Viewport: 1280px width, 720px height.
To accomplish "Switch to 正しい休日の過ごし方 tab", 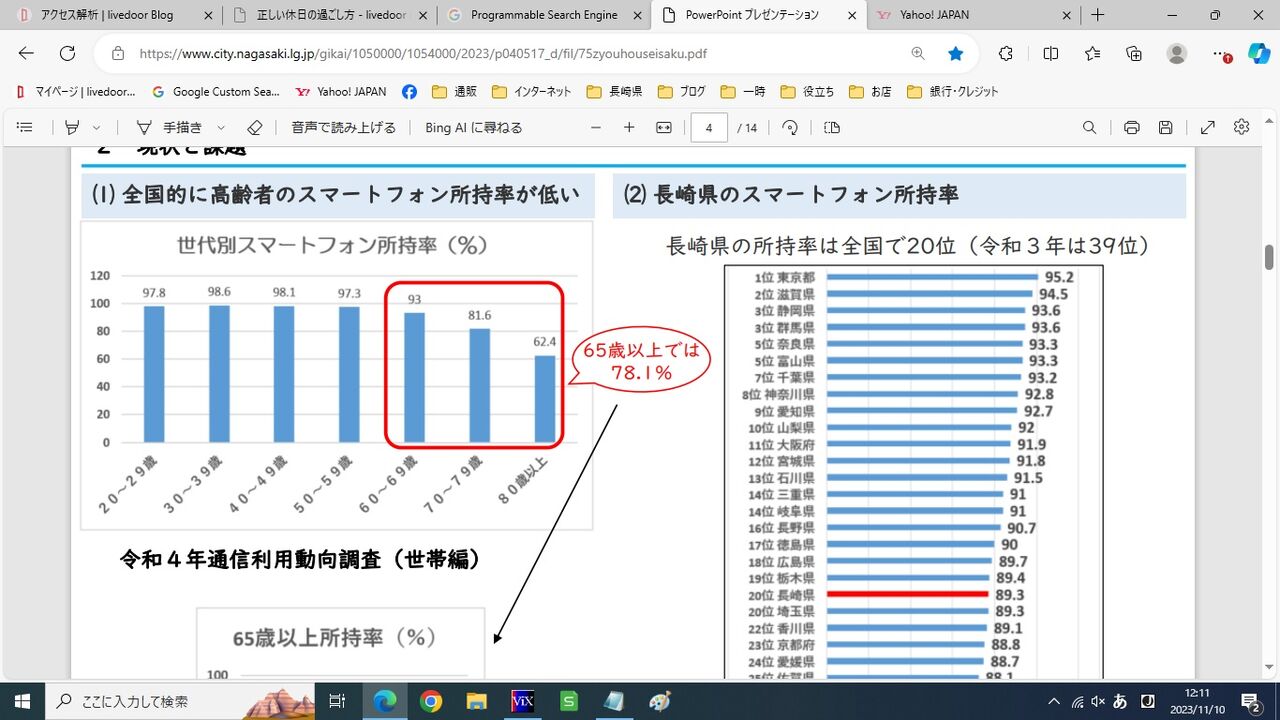I will pyautogui.click(x=329, y=15).
